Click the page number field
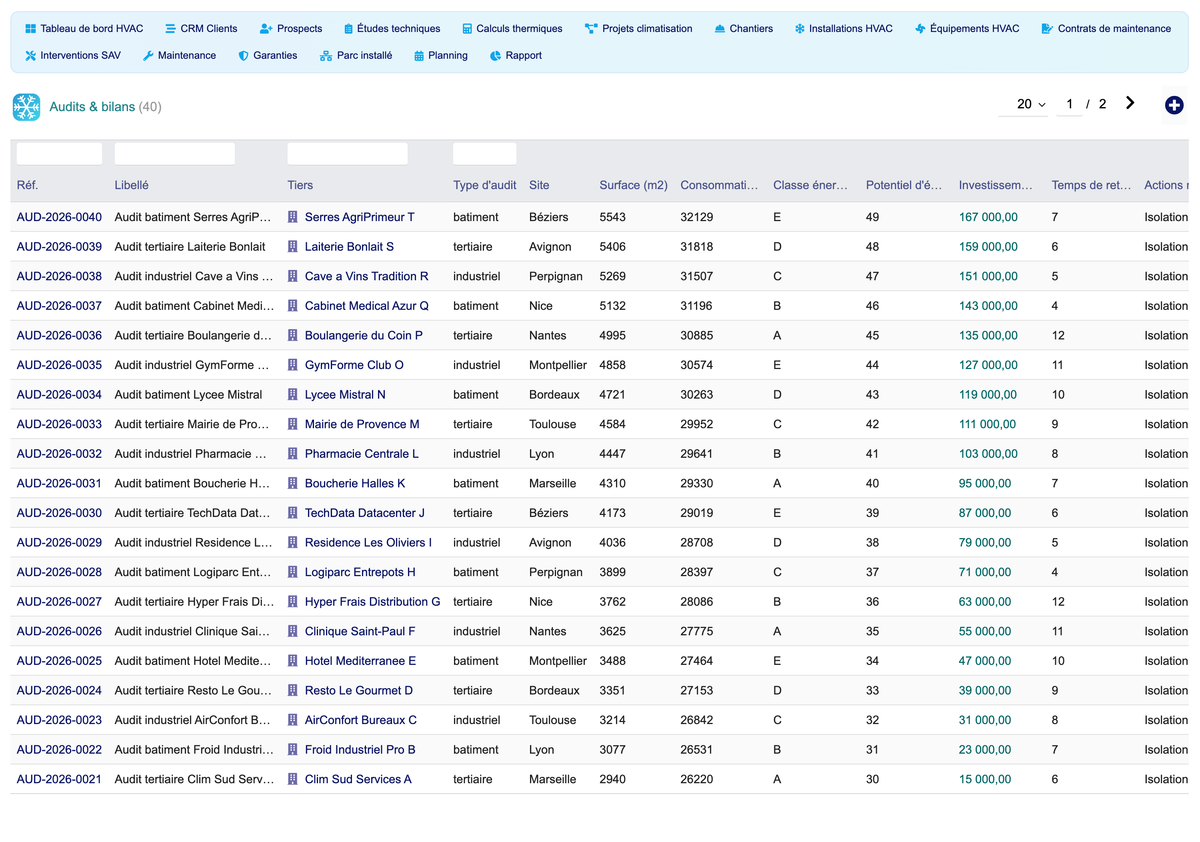This screenshot has height=842, width=1200. click(1069, 104)
